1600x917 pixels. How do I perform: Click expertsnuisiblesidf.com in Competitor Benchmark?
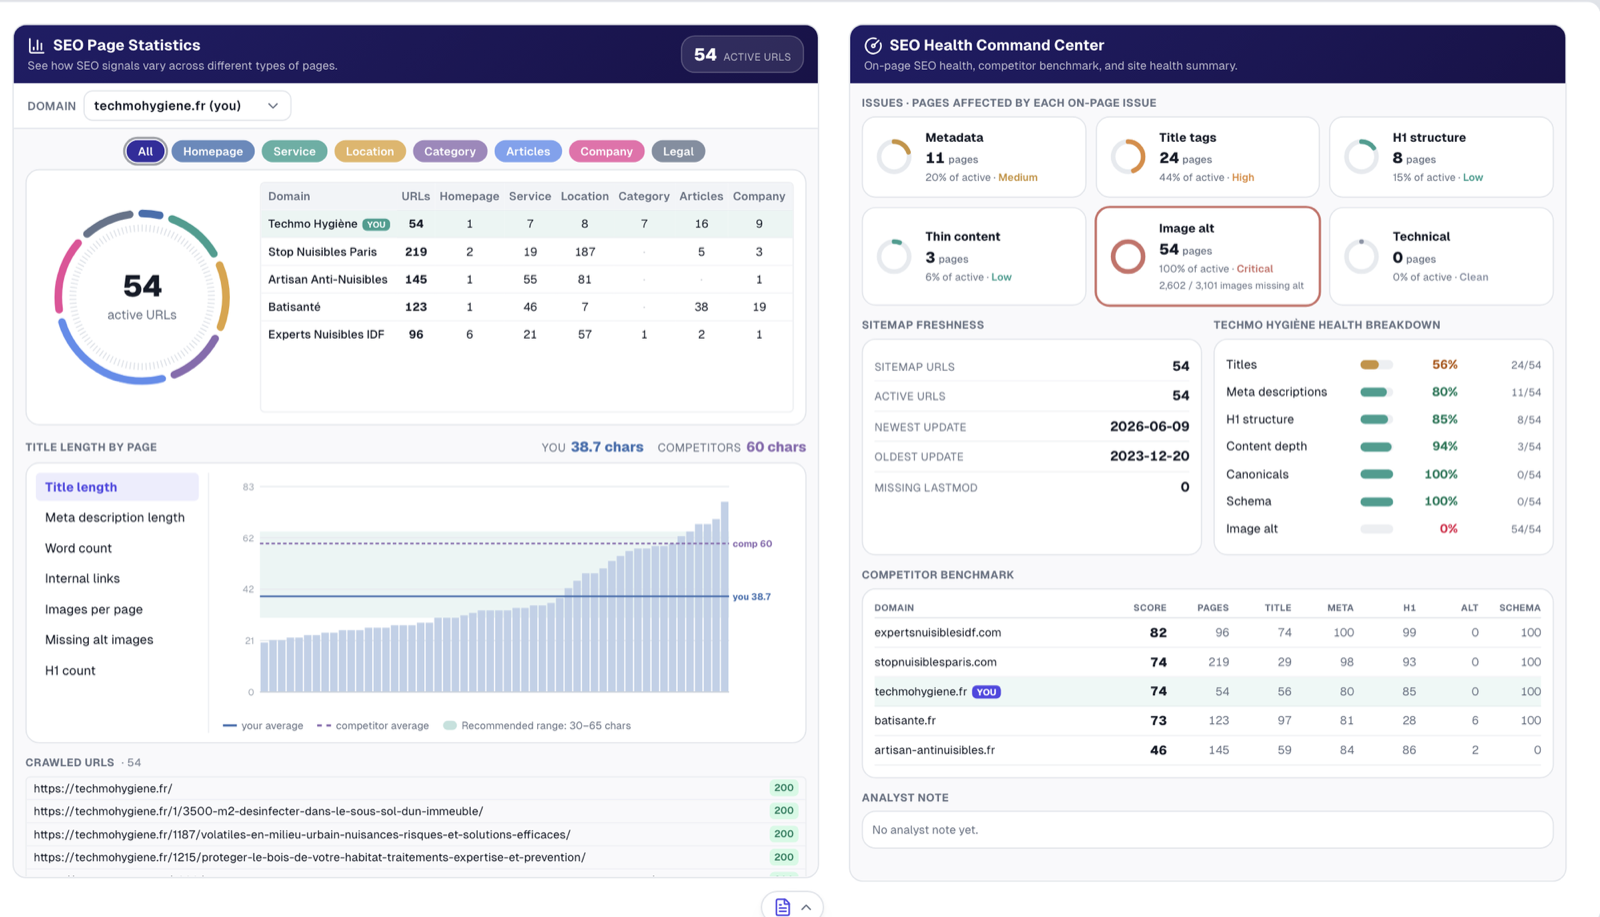(938, 633)
